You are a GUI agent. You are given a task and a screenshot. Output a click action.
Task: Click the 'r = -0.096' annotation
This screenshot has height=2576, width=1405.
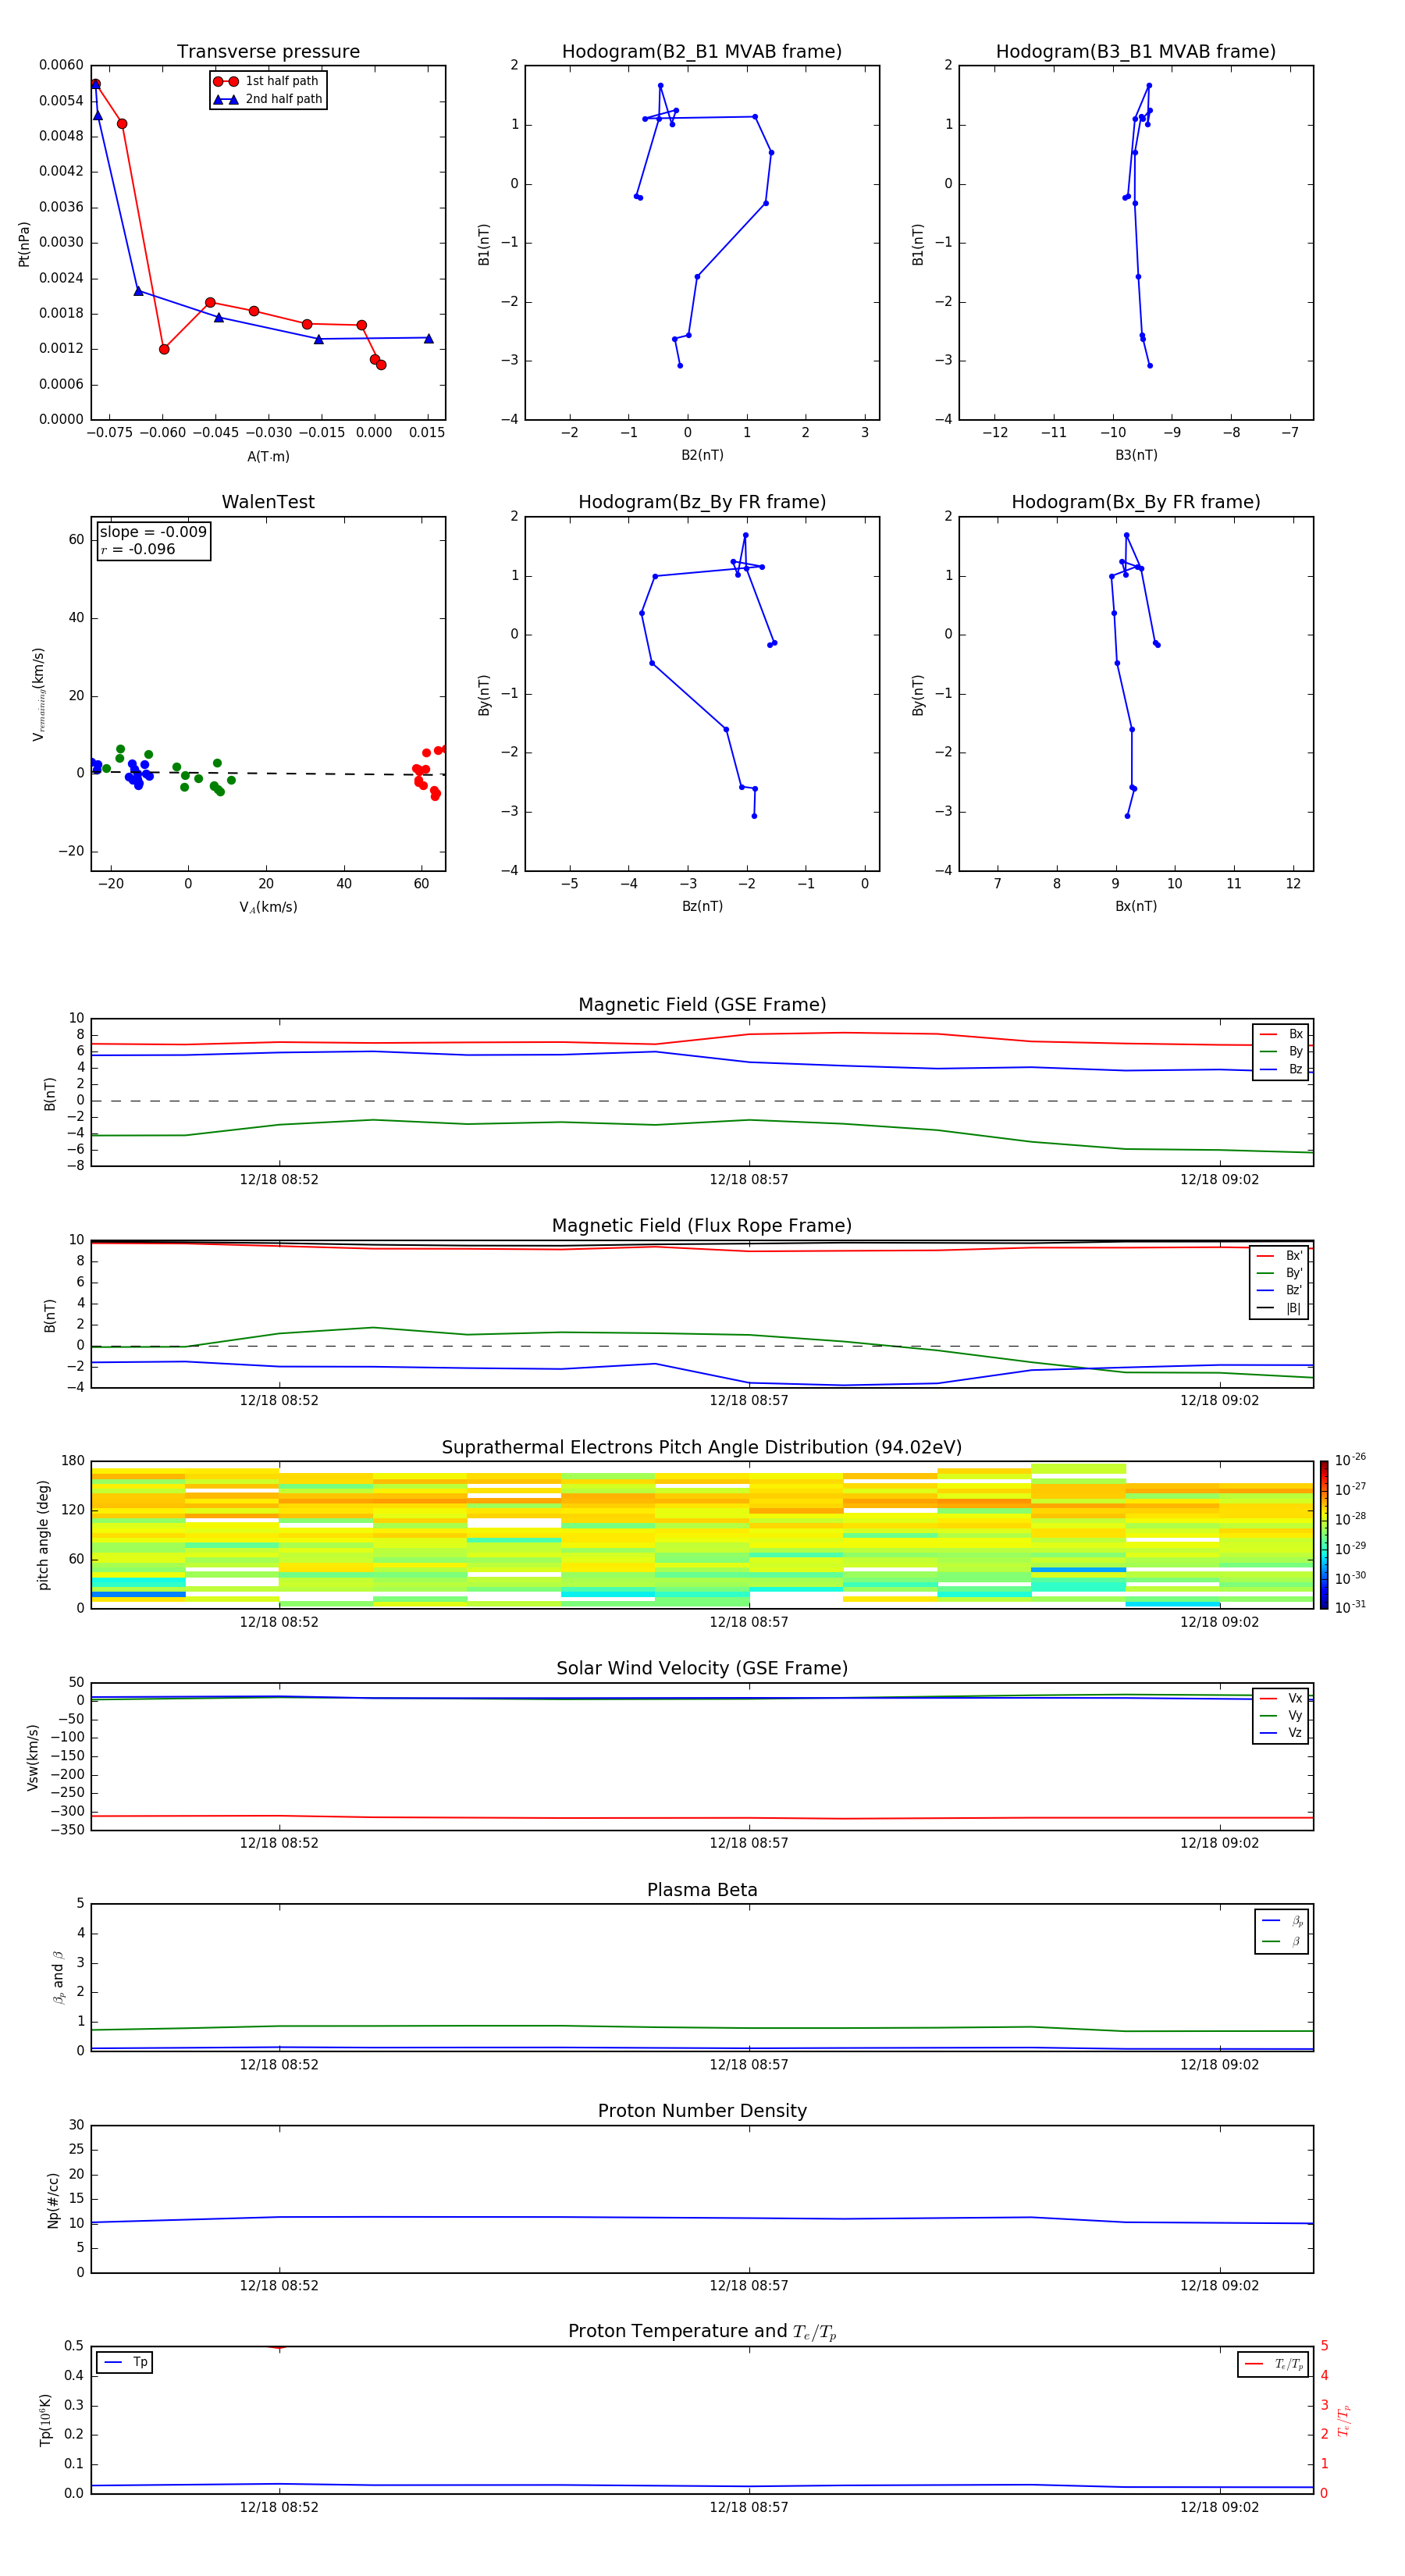click(138, 549)
